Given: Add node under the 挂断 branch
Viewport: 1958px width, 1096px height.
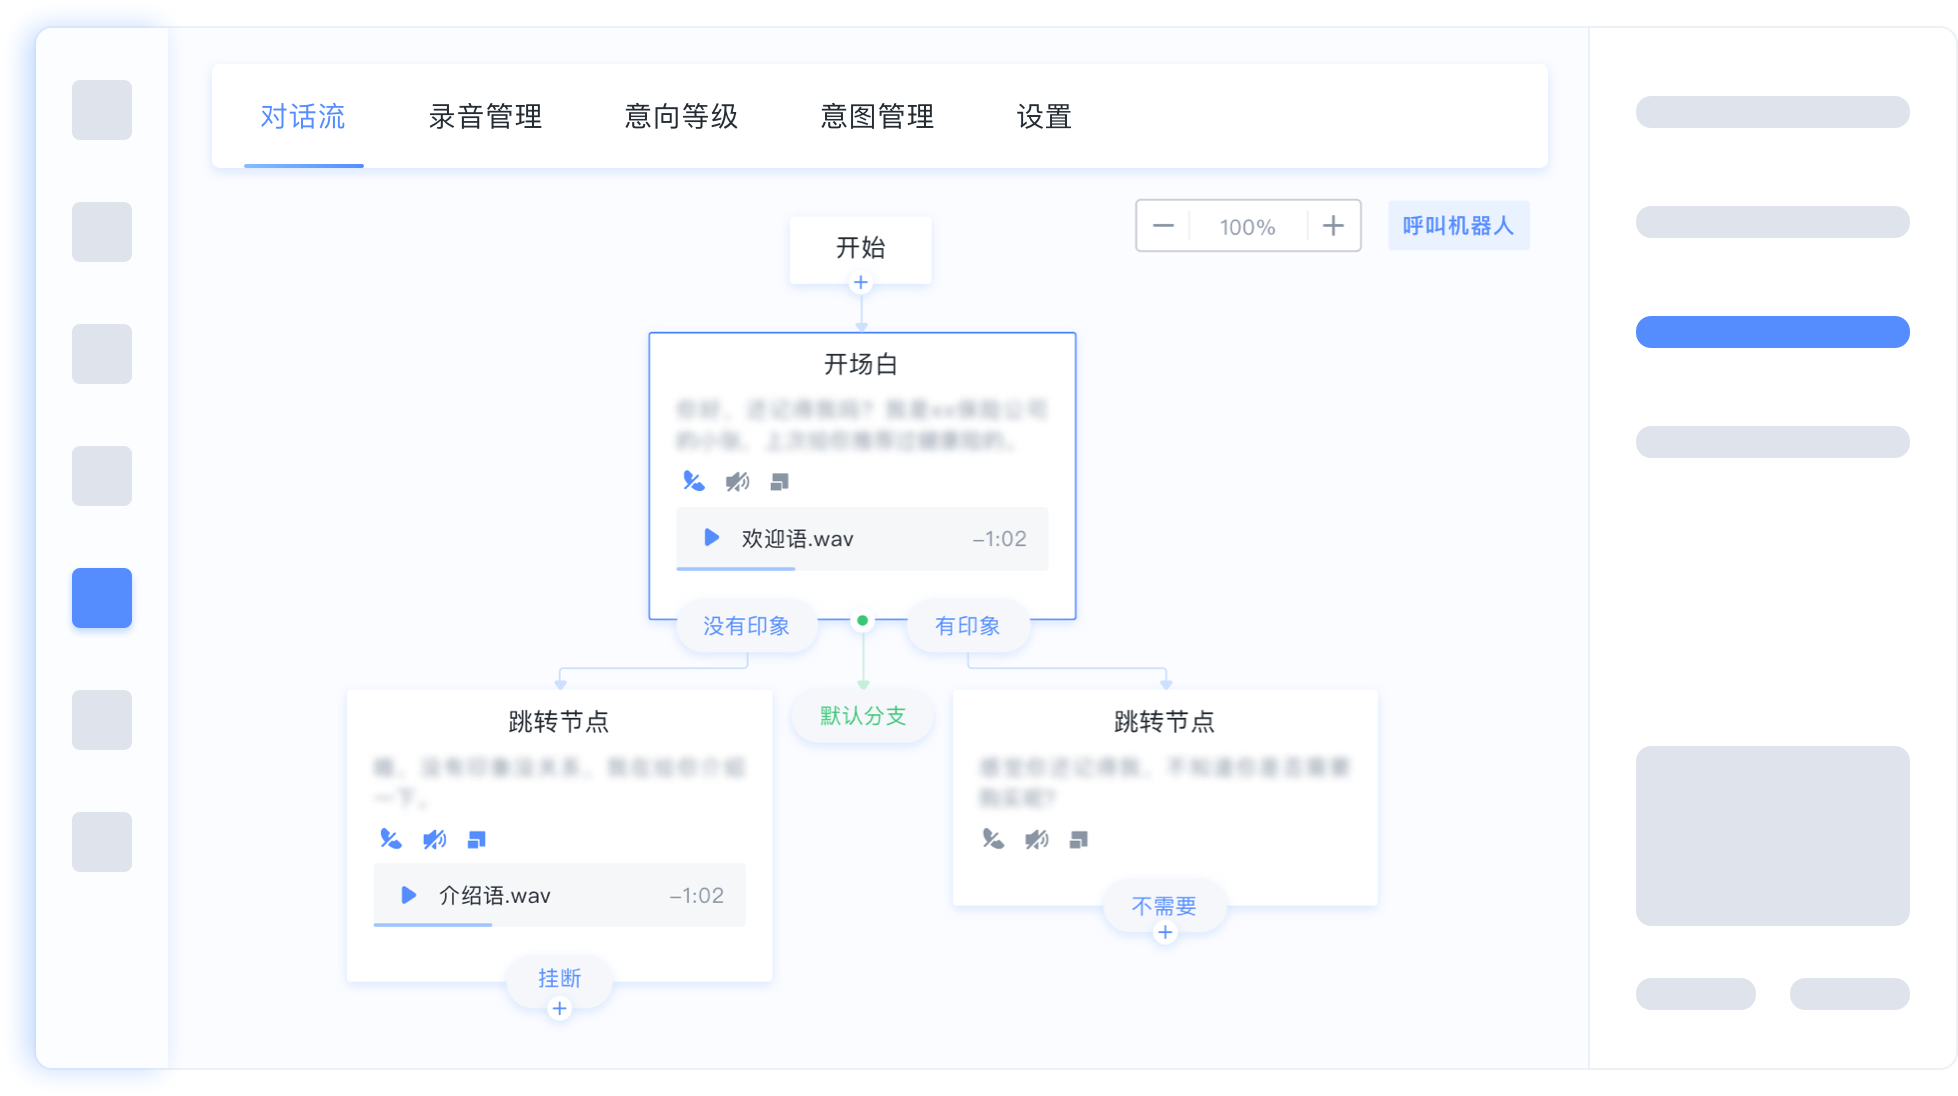Looking at the screenshot, I should click(559, 1008).
